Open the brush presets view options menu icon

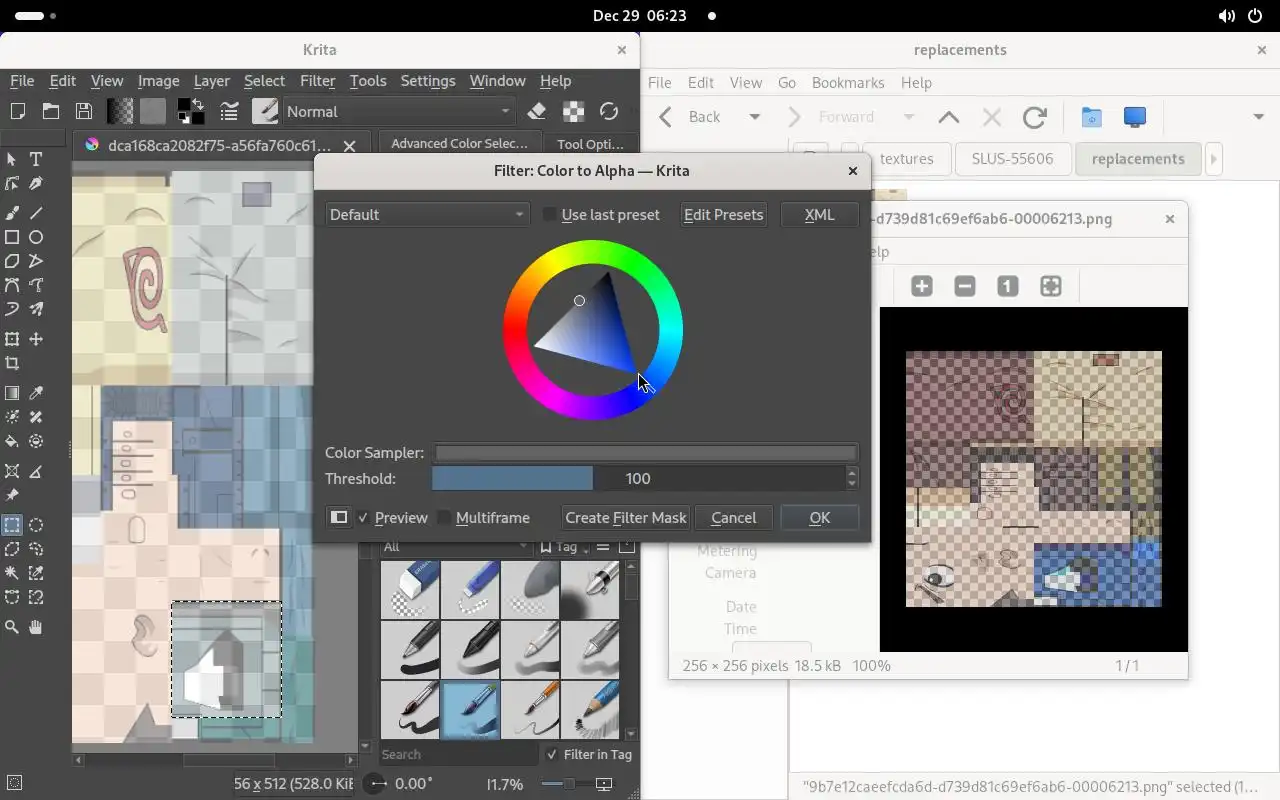click(x=603, y=547)
